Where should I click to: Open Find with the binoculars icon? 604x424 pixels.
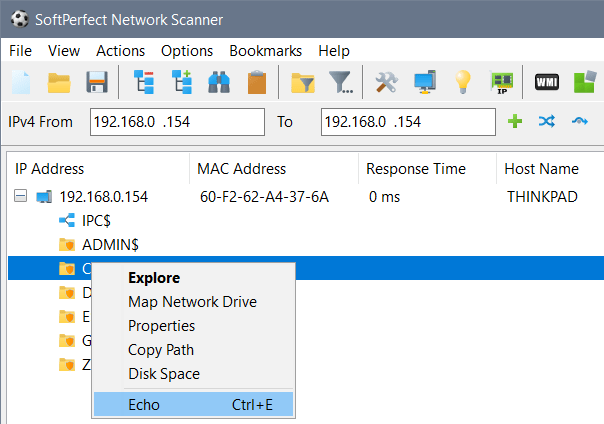pyautogui.click(x=219, y=82)
